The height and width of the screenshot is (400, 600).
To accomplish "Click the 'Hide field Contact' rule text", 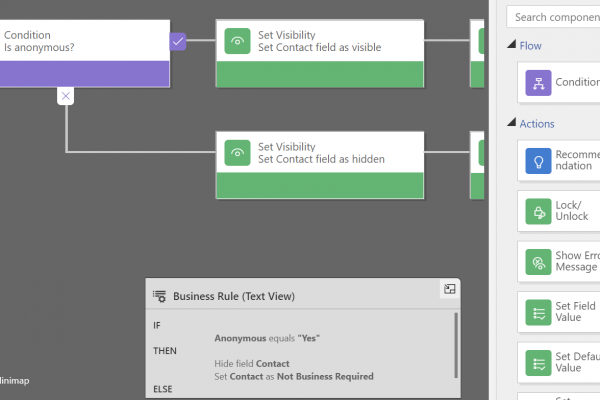I will [252, 364].
